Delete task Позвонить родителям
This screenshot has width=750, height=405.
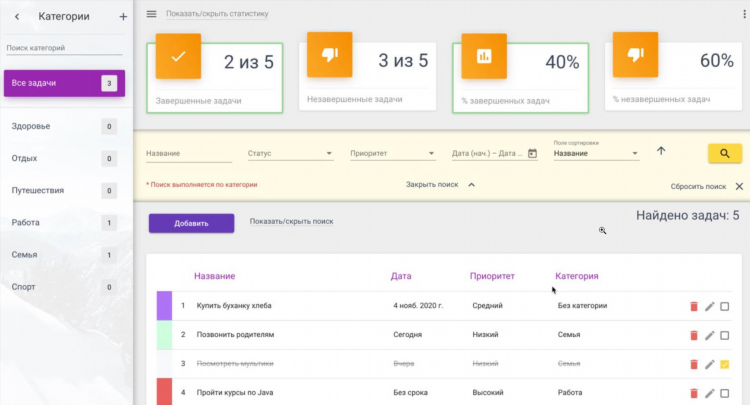tap(694, 336)
